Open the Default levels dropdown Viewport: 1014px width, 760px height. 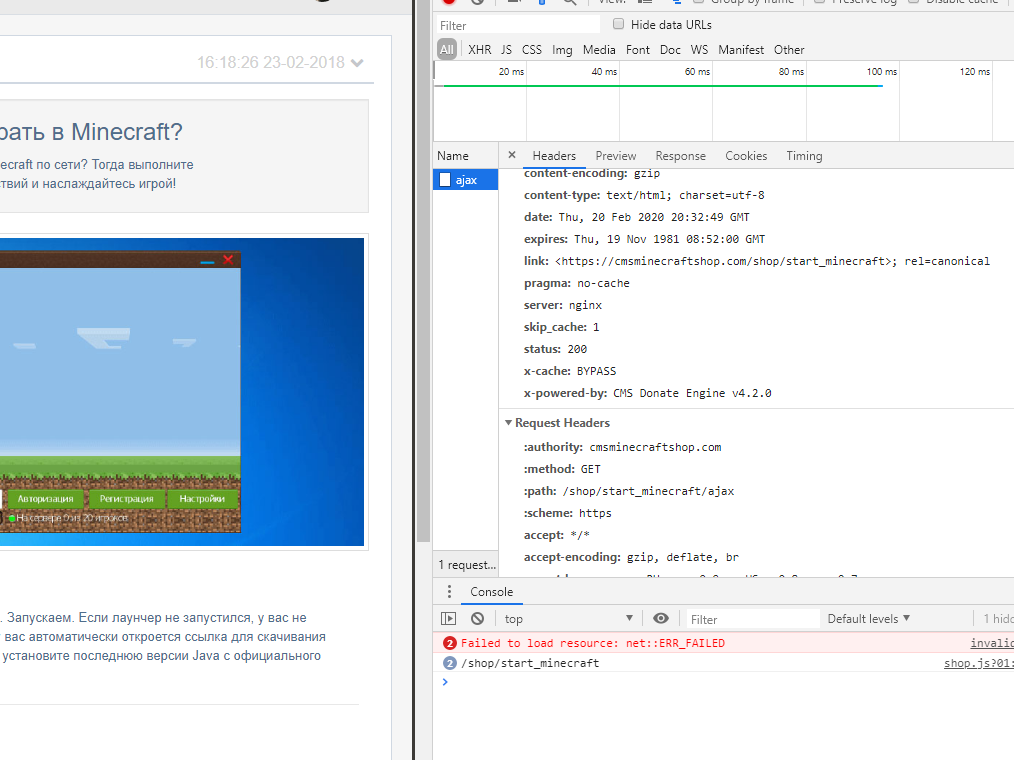tap(868, 619)
